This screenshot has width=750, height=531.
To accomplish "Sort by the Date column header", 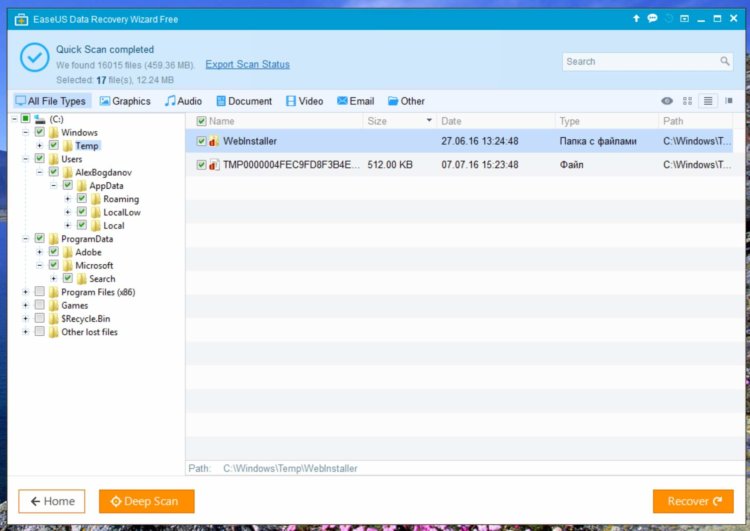I will pos(496,121).
